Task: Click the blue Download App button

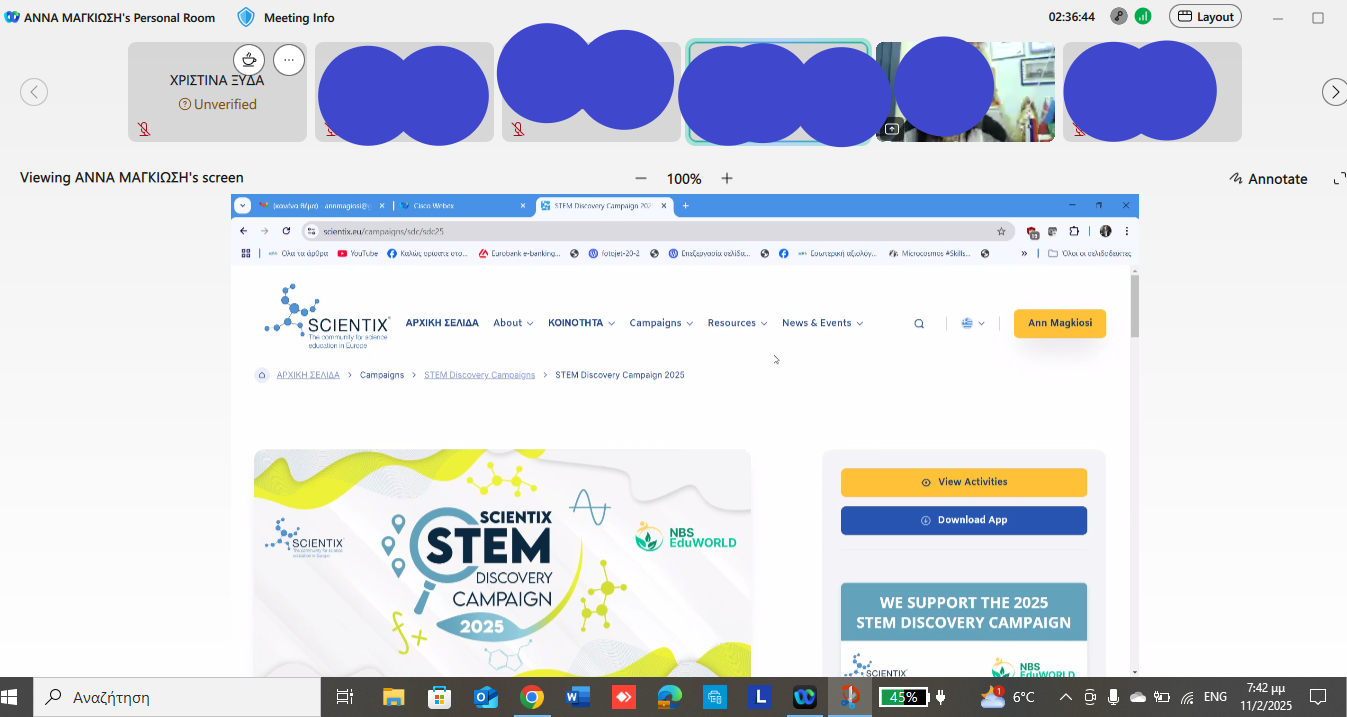Action: (963, 520)
